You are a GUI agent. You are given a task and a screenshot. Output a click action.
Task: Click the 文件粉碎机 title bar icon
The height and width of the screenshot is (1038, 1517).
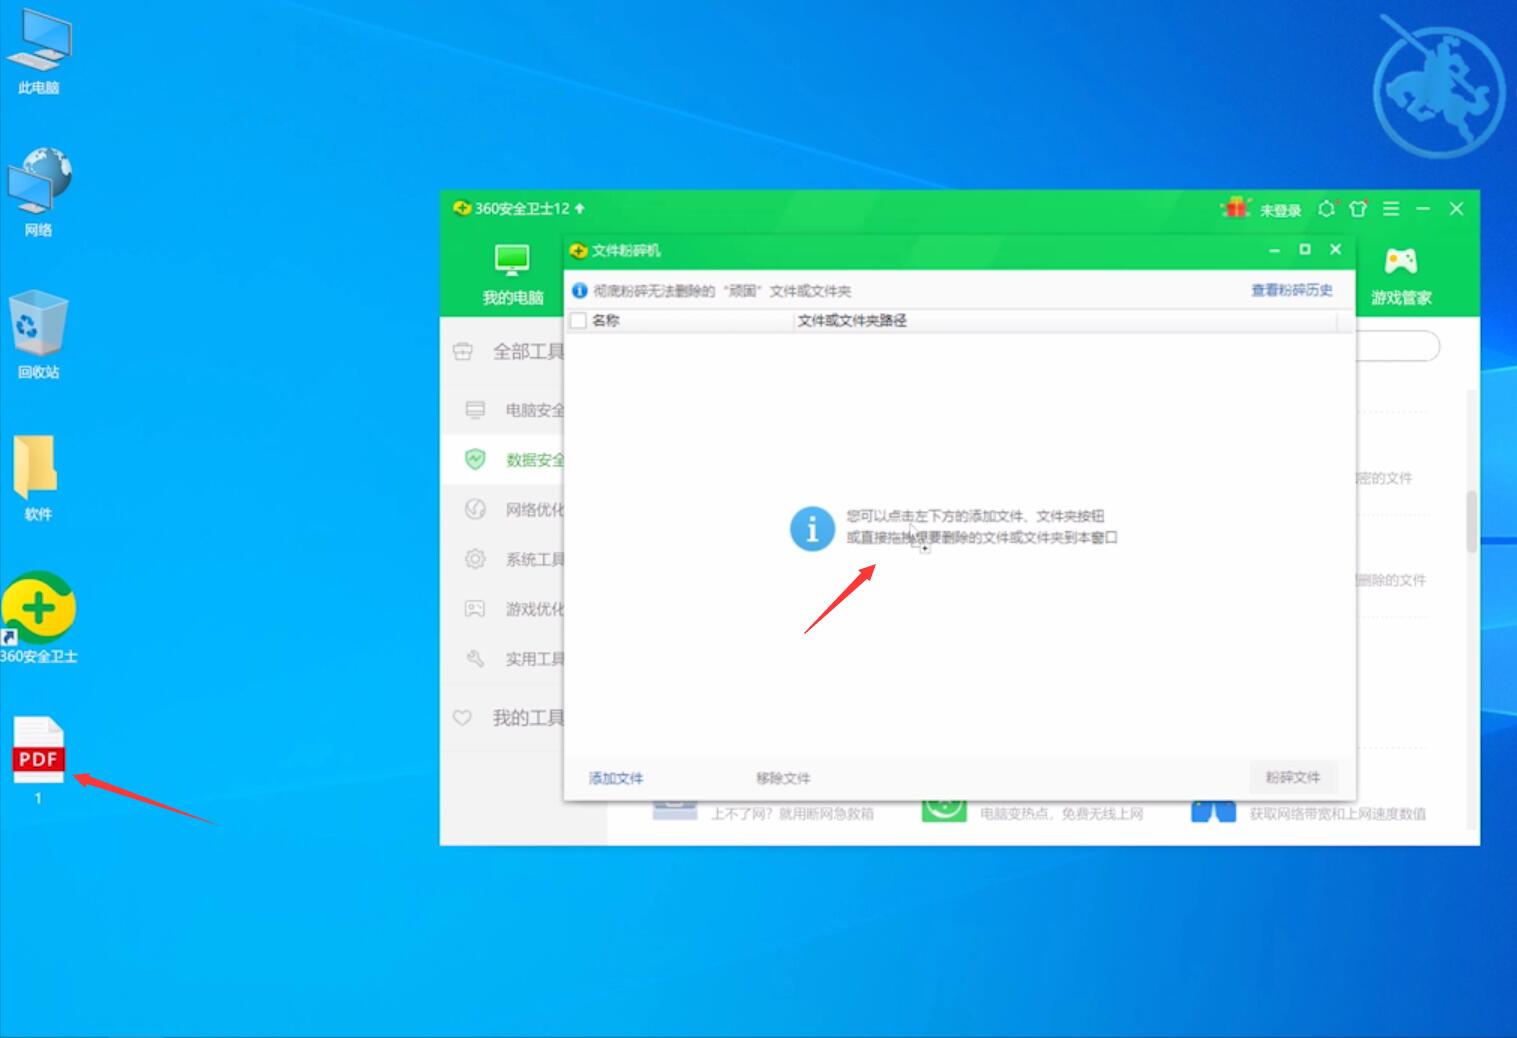click(x=578, y=251)
